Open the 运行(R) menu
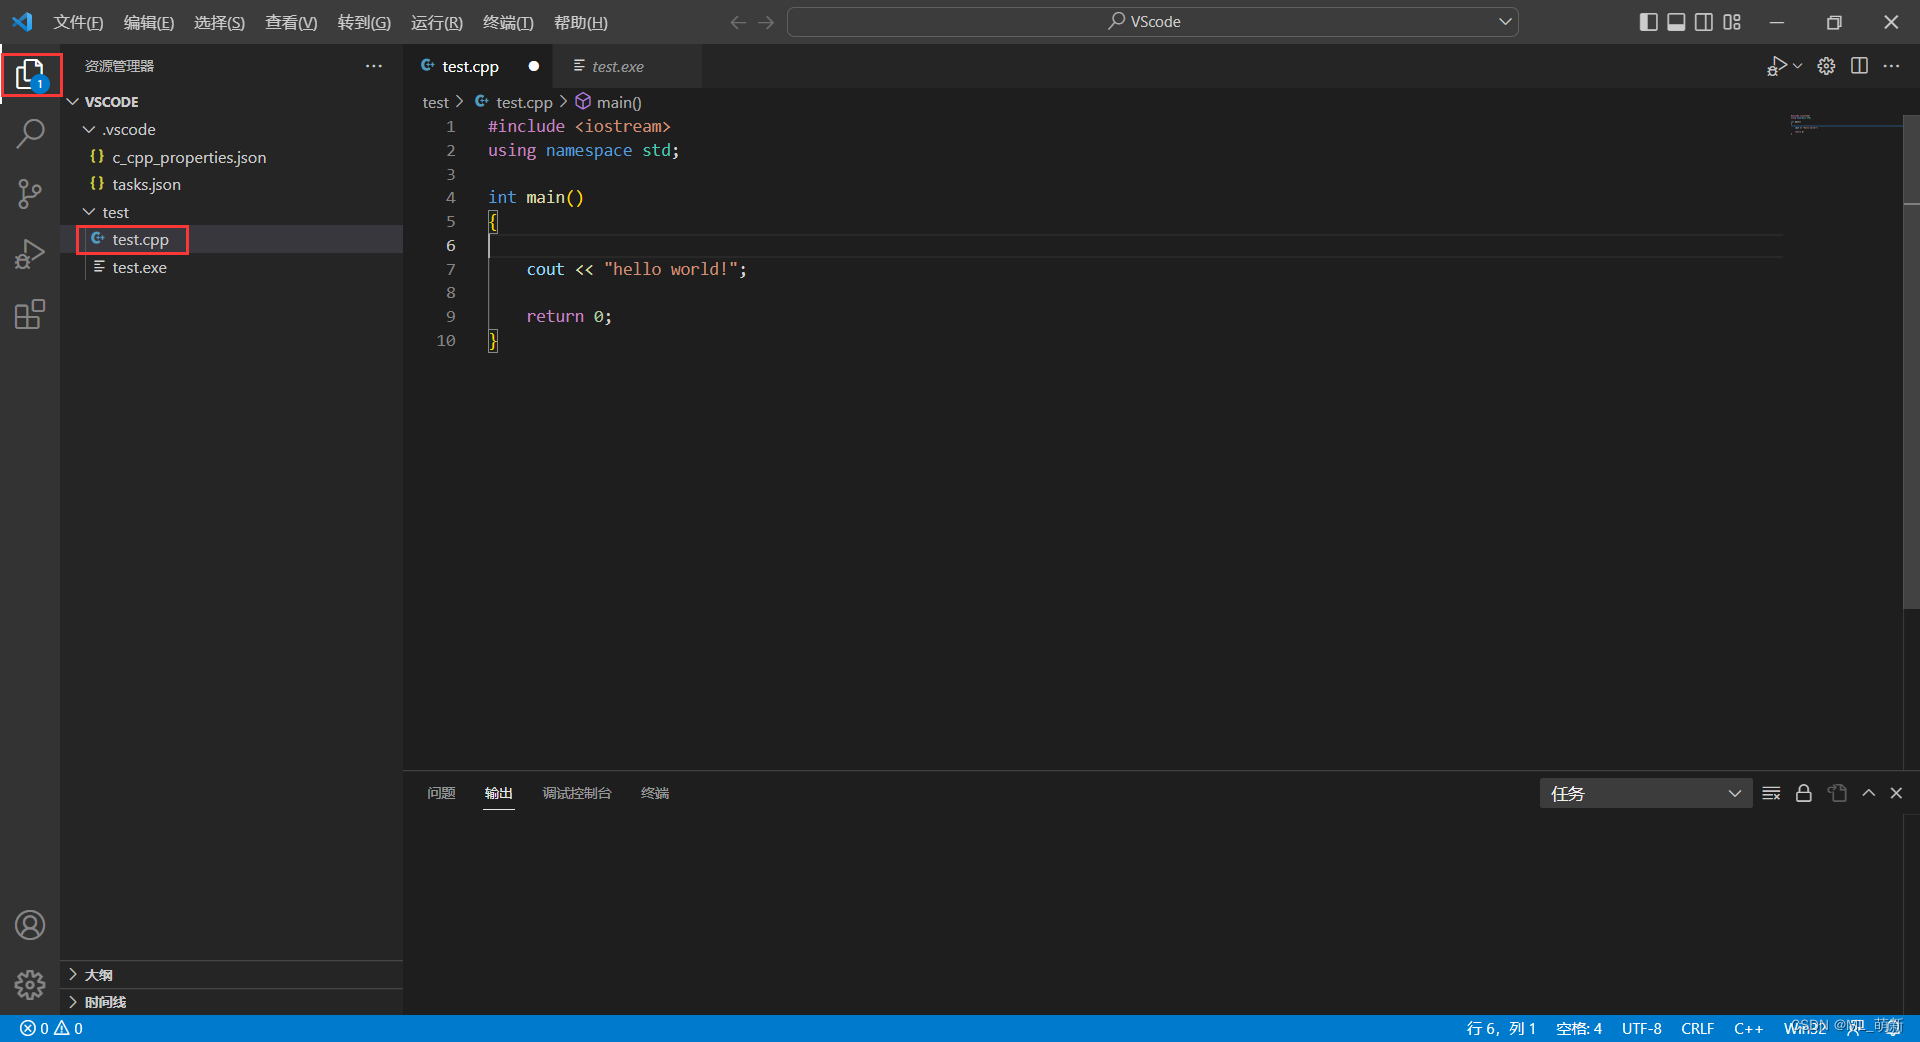This screenshot has width=1920, height=1042. [x=437, y=22]
